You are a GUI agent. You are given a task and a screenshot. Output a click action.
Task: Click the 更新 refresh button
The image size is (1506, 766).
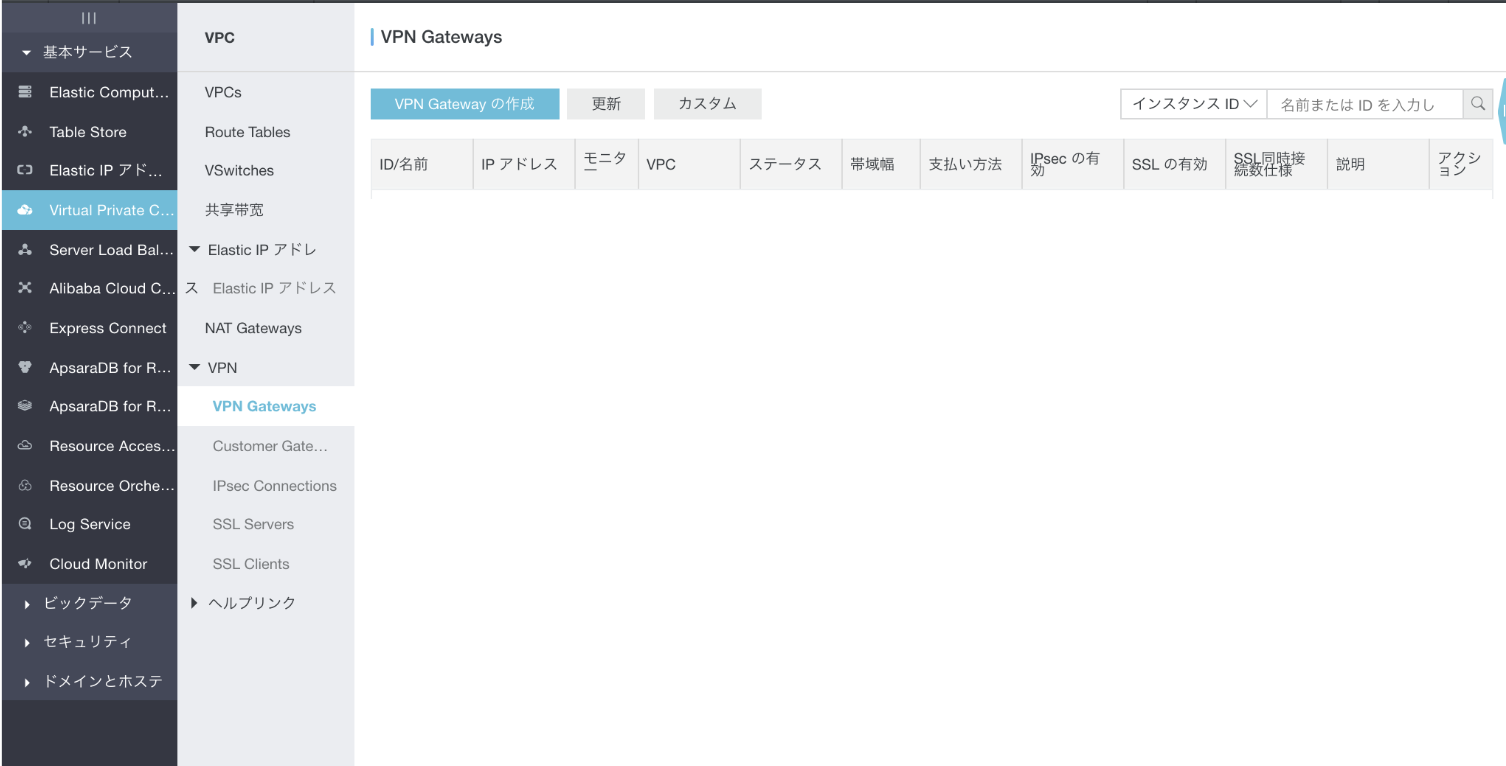tap(606, 104)
